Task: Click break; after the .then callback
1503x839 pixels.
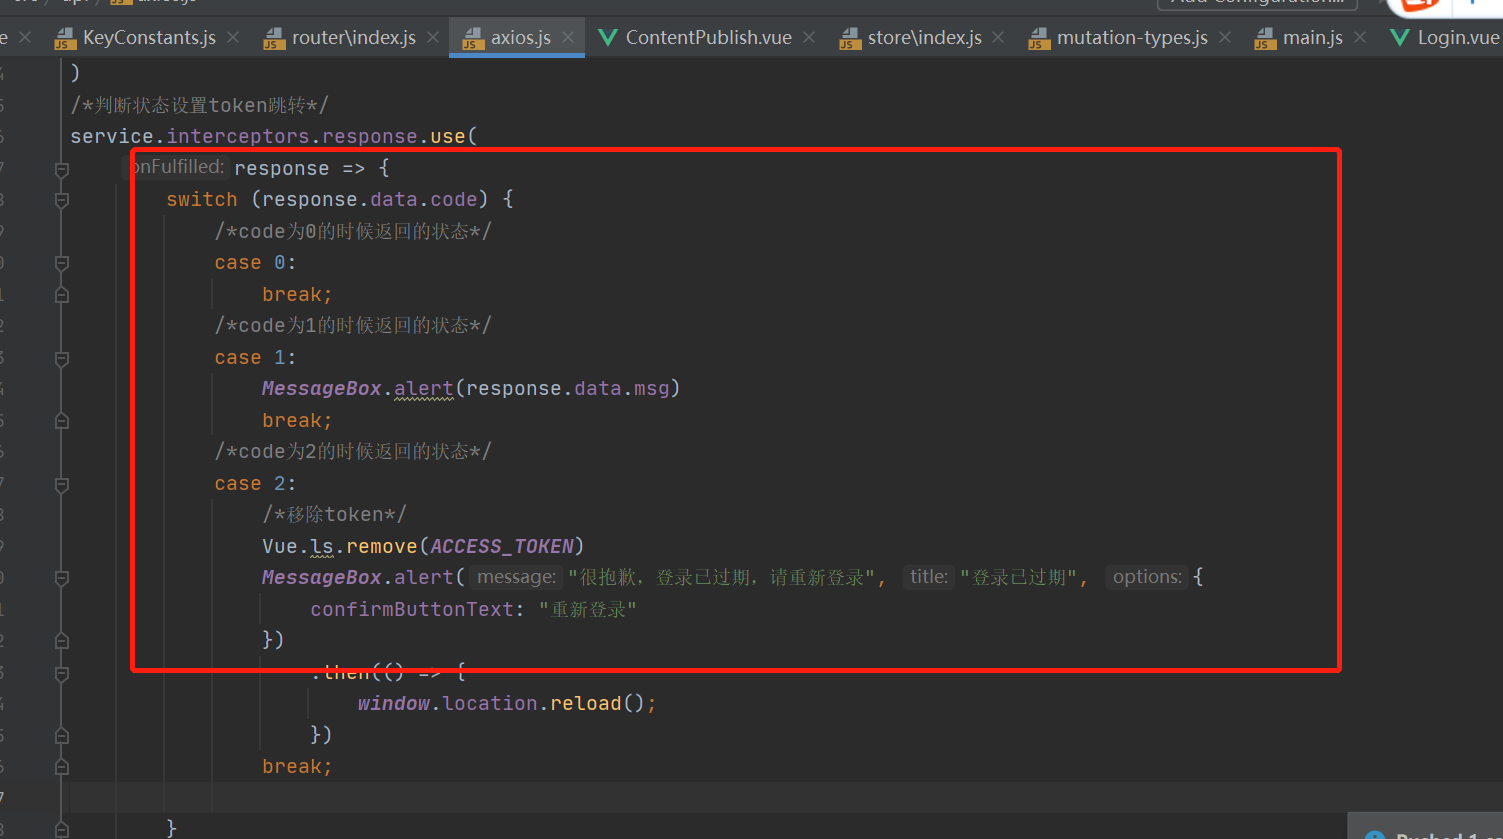Action: point(297,767)
